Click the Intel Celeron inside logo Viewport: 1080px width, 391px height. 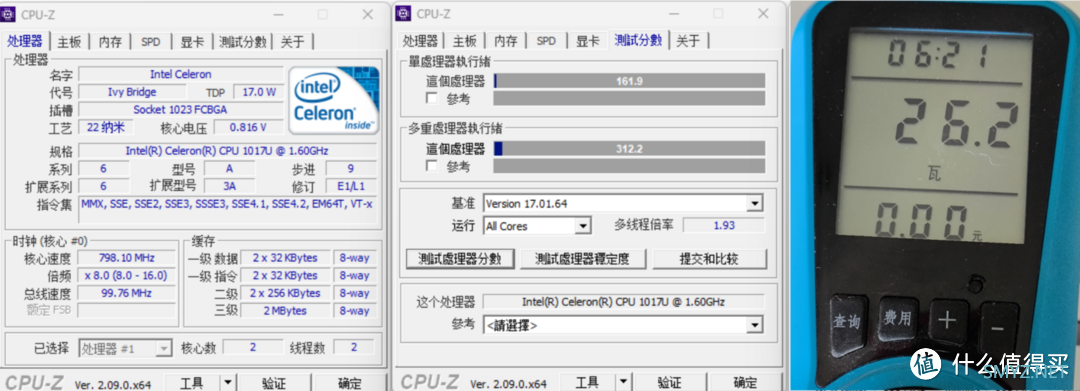pos(334,101)
